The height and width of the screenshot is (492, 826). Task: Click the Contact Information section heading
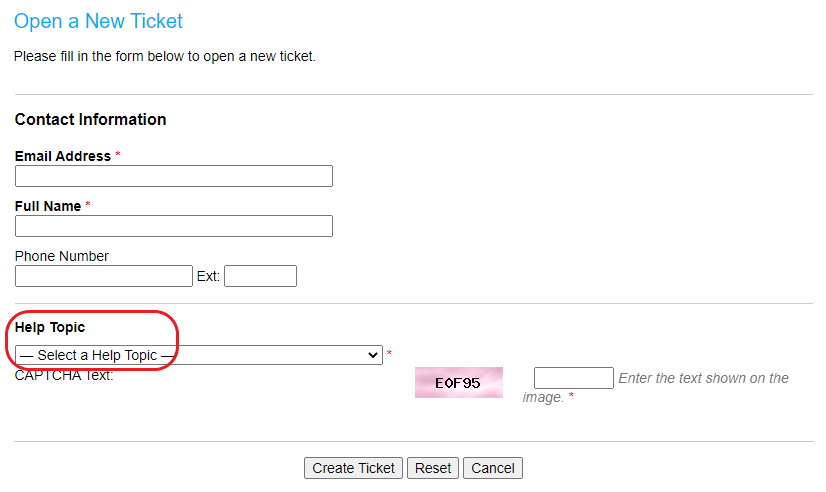[x=91, y=120]
